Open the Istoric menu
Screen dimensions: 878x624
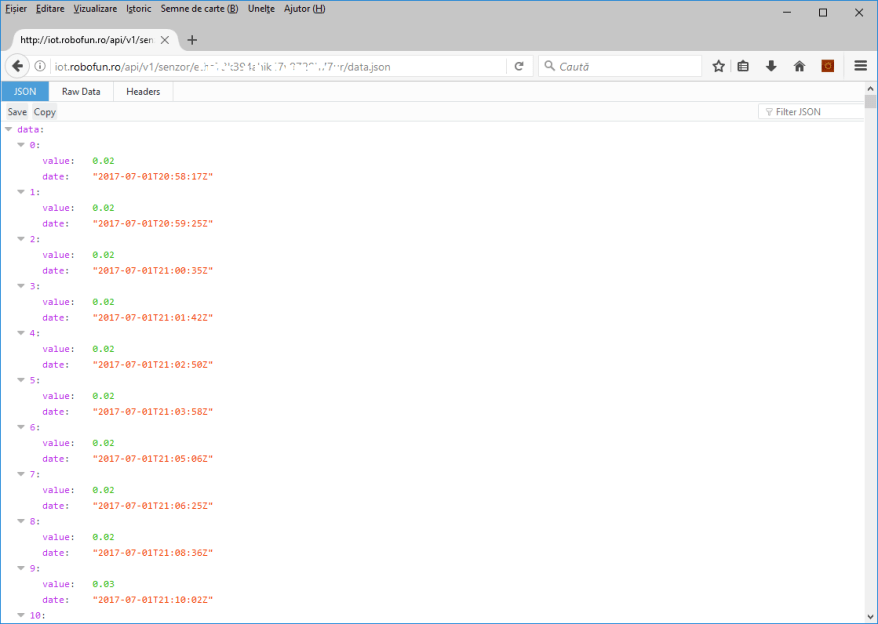140,9
